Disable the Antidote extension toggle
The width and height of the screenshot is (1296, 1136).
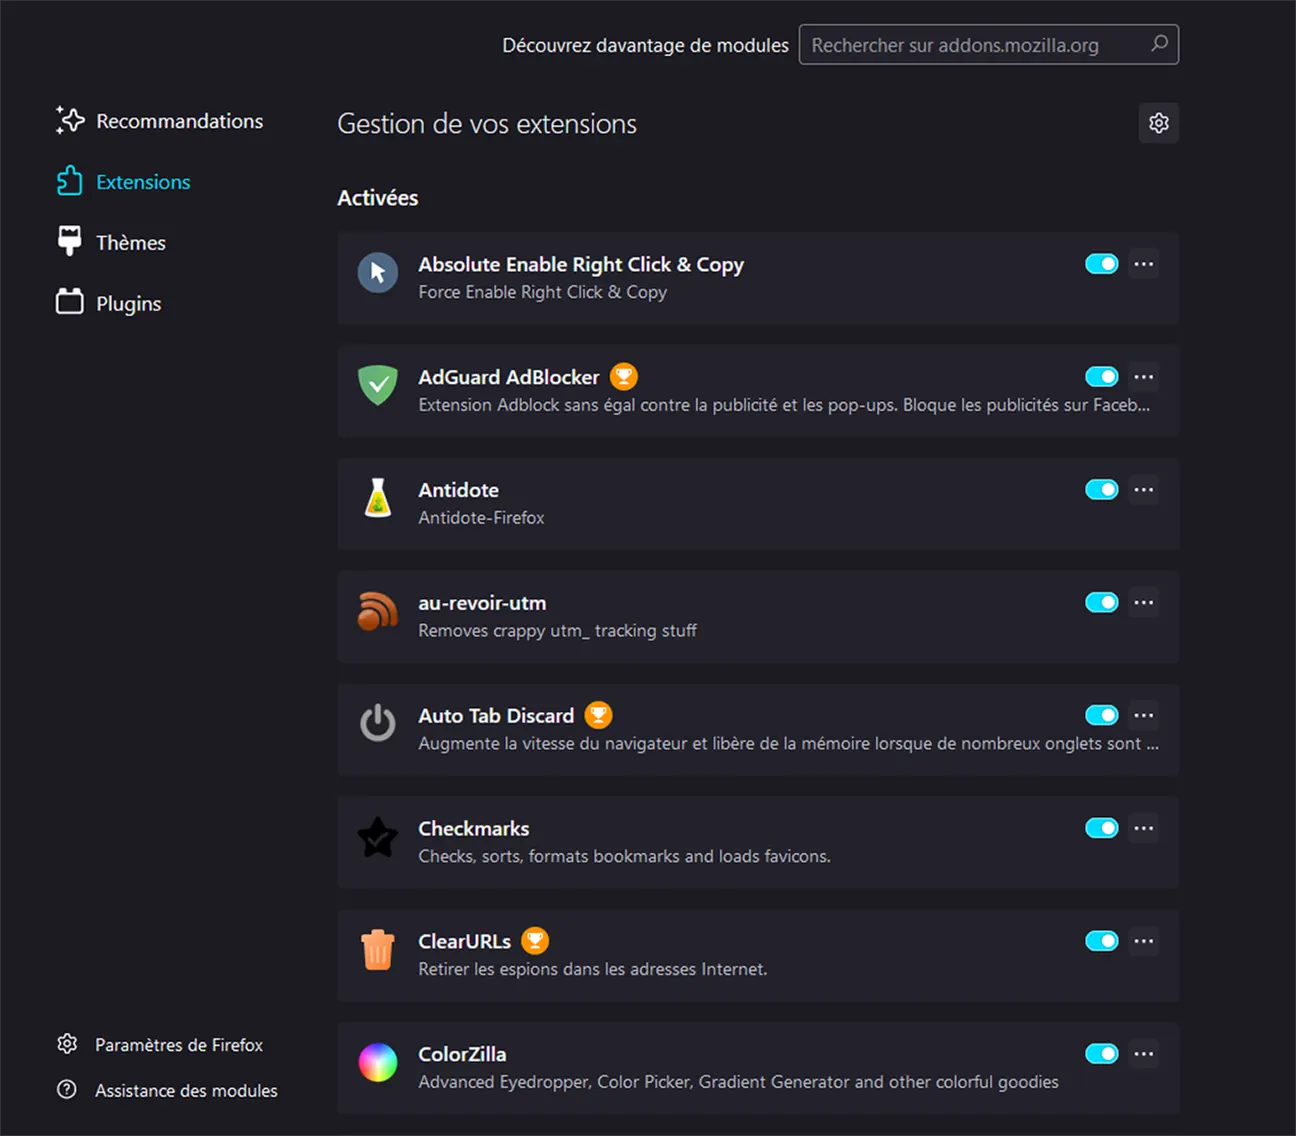pos(1102,490)
